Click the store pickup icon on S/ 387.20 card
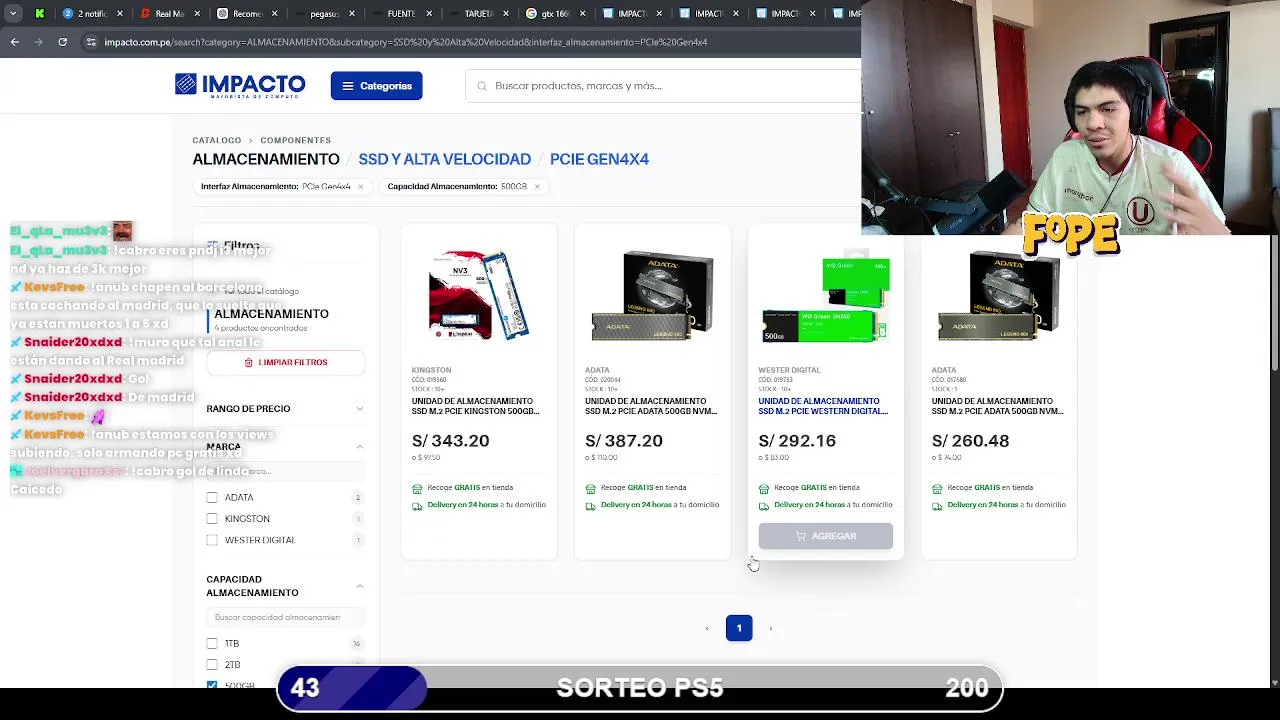Viewport: 1280px width, 720px height. 590,488
